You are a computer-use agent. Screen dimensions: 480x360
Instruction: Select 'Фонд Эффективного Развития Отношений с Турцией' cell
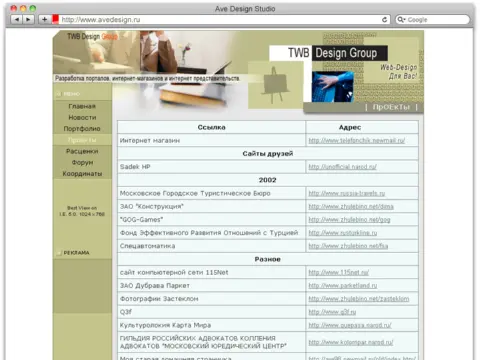point(211,233)
